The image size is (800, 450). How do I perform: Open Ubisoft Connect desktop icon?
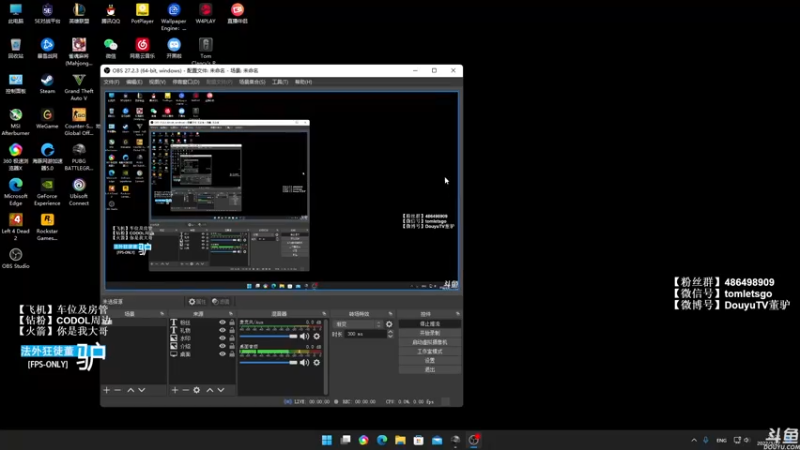(x=79, y=192)
